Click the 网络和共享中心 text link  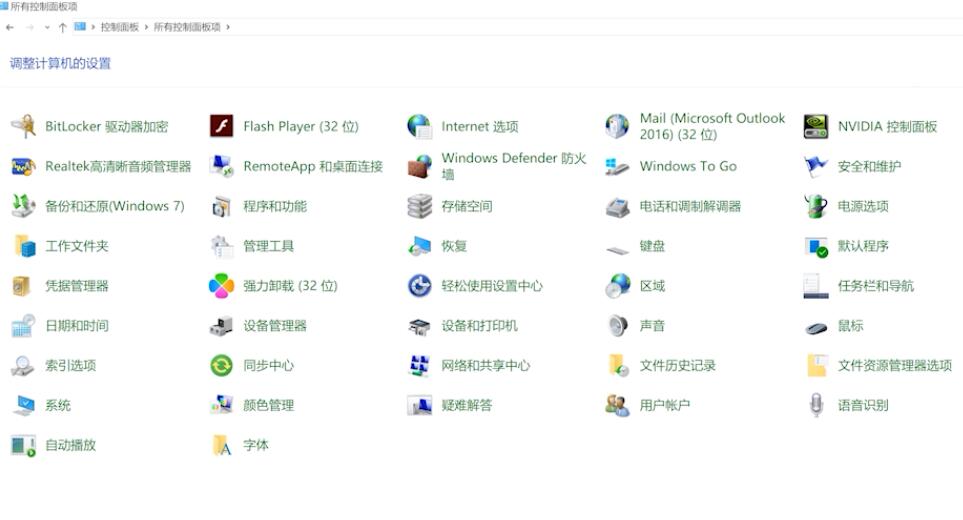coord(485,366)
